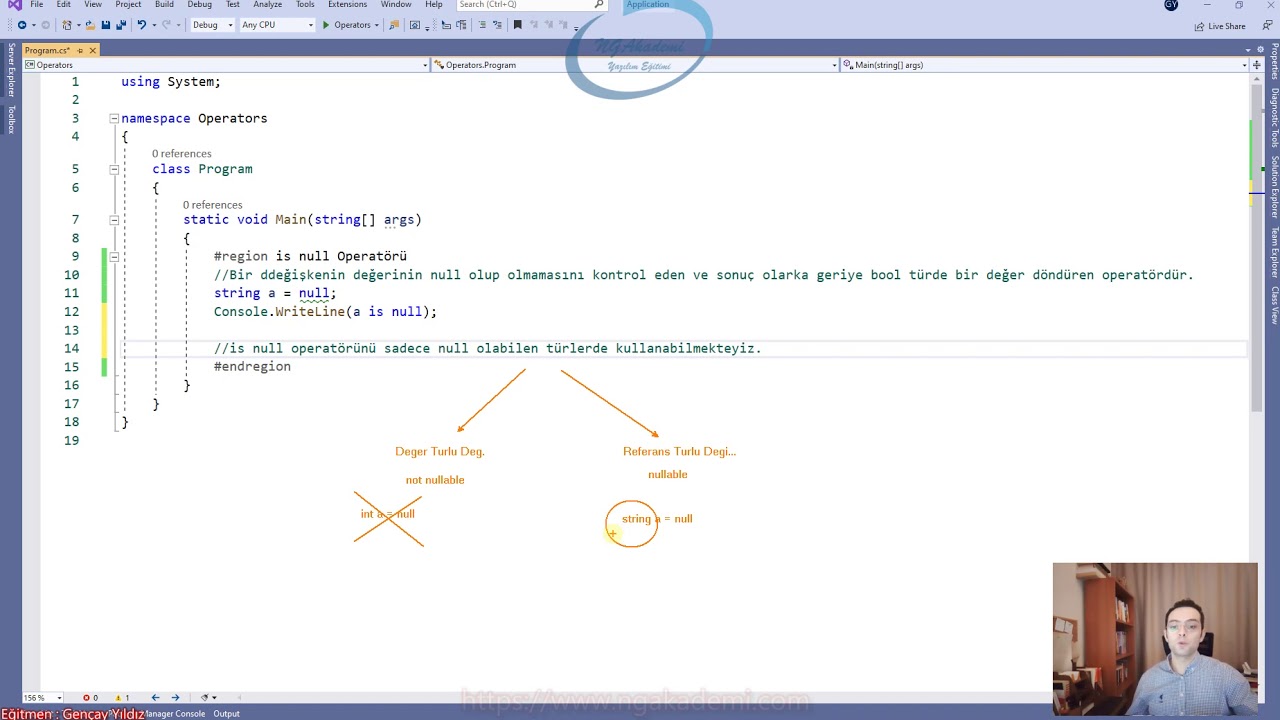Close the Program.cs tab
Image resolution: width=1280 pixels, height=720 pixels.
coord(92,51)
